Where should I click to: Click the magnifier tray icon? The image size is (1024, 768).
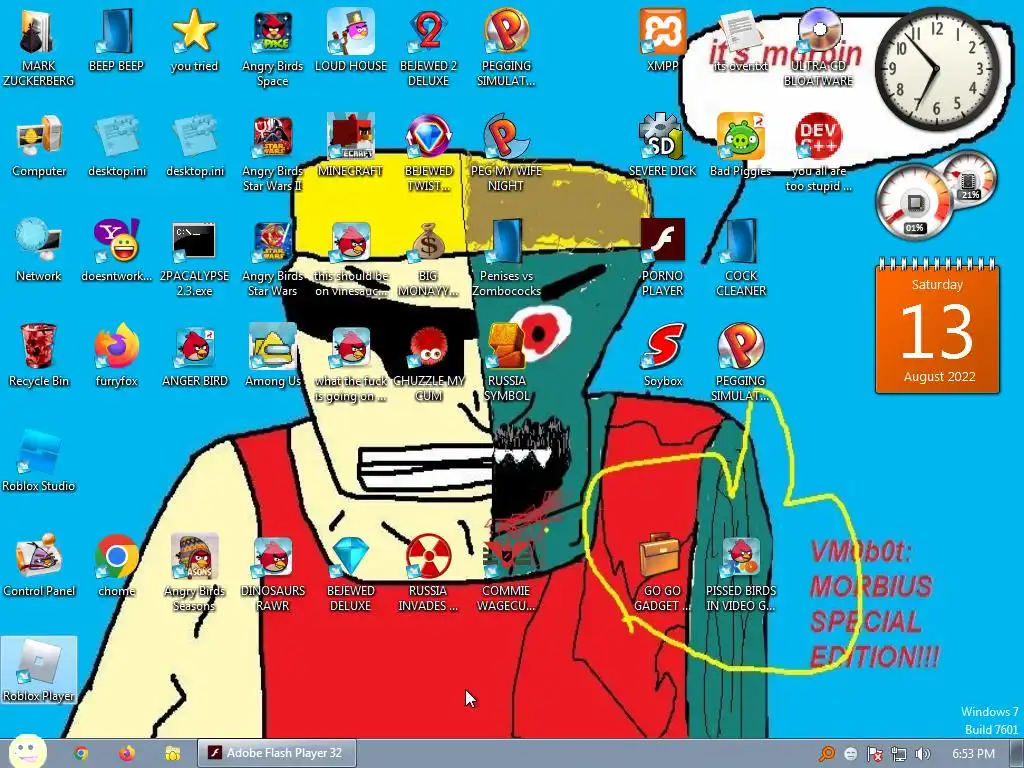click(x=827, y=754)
